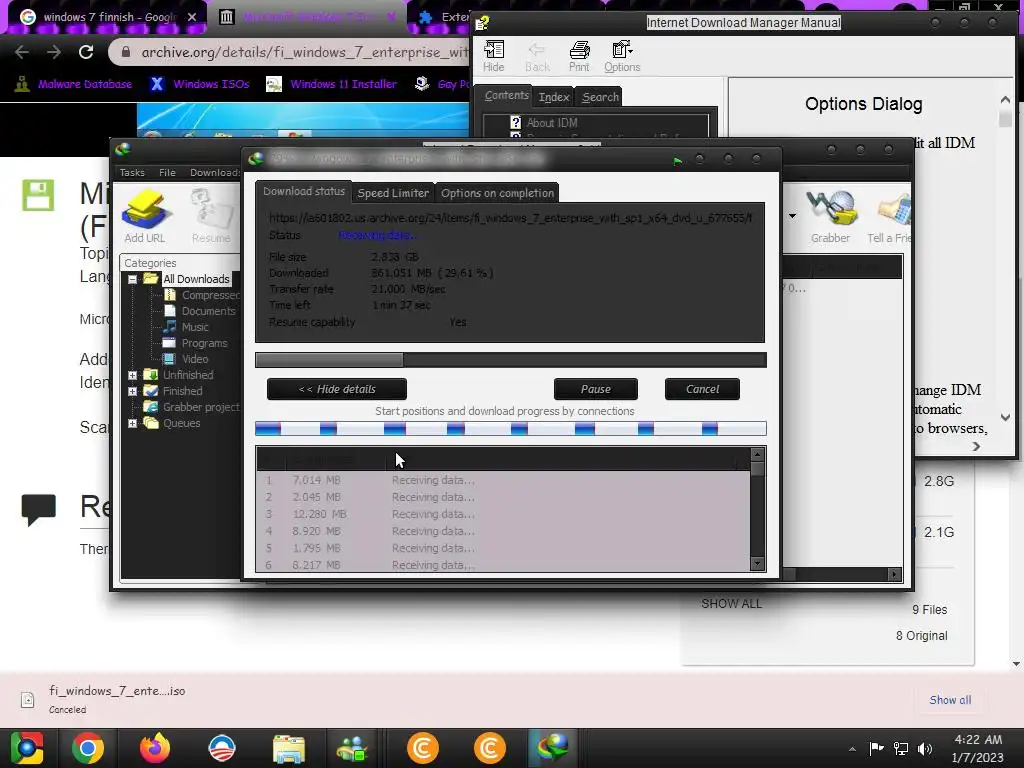Click Hide icon in IDM Manual
The height and width of the screenshot is (768, 1024).
tap(494, 56)
